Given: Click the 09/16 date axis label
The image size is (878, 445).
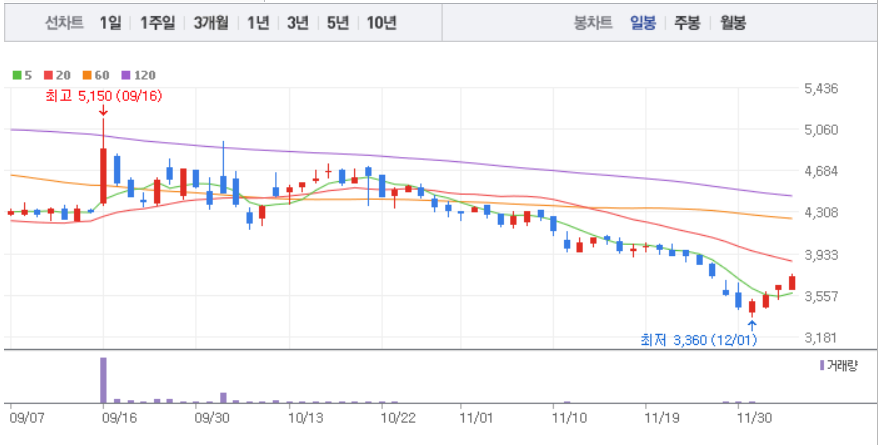Looking at the screenshot, I should [119, 419].
